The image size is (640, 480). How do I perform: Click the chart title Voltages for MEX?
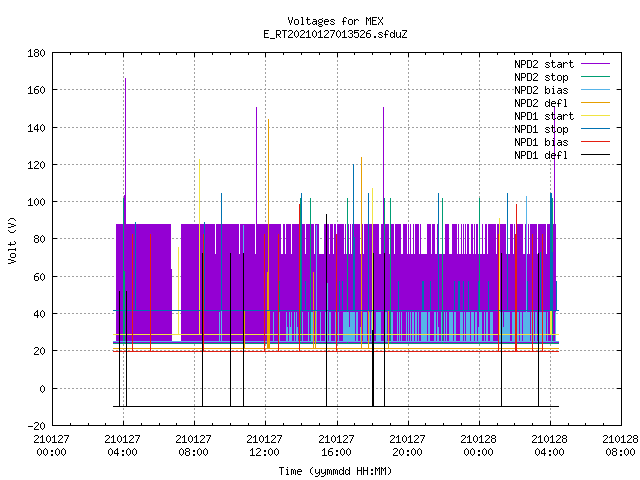click(335, 21)
